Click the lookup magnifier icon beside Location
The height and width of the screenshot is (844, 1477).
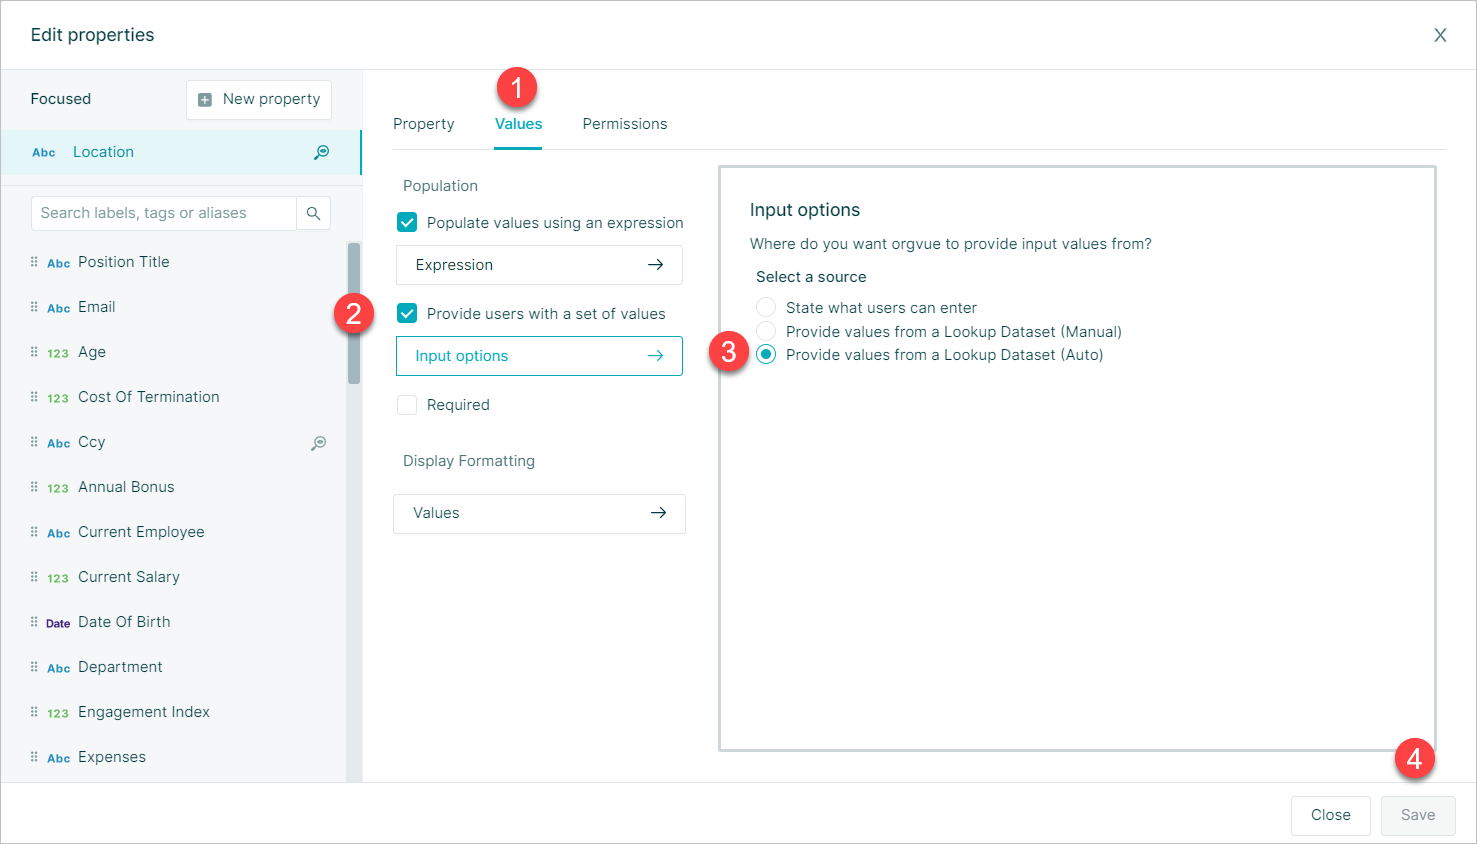pos(321,152)
